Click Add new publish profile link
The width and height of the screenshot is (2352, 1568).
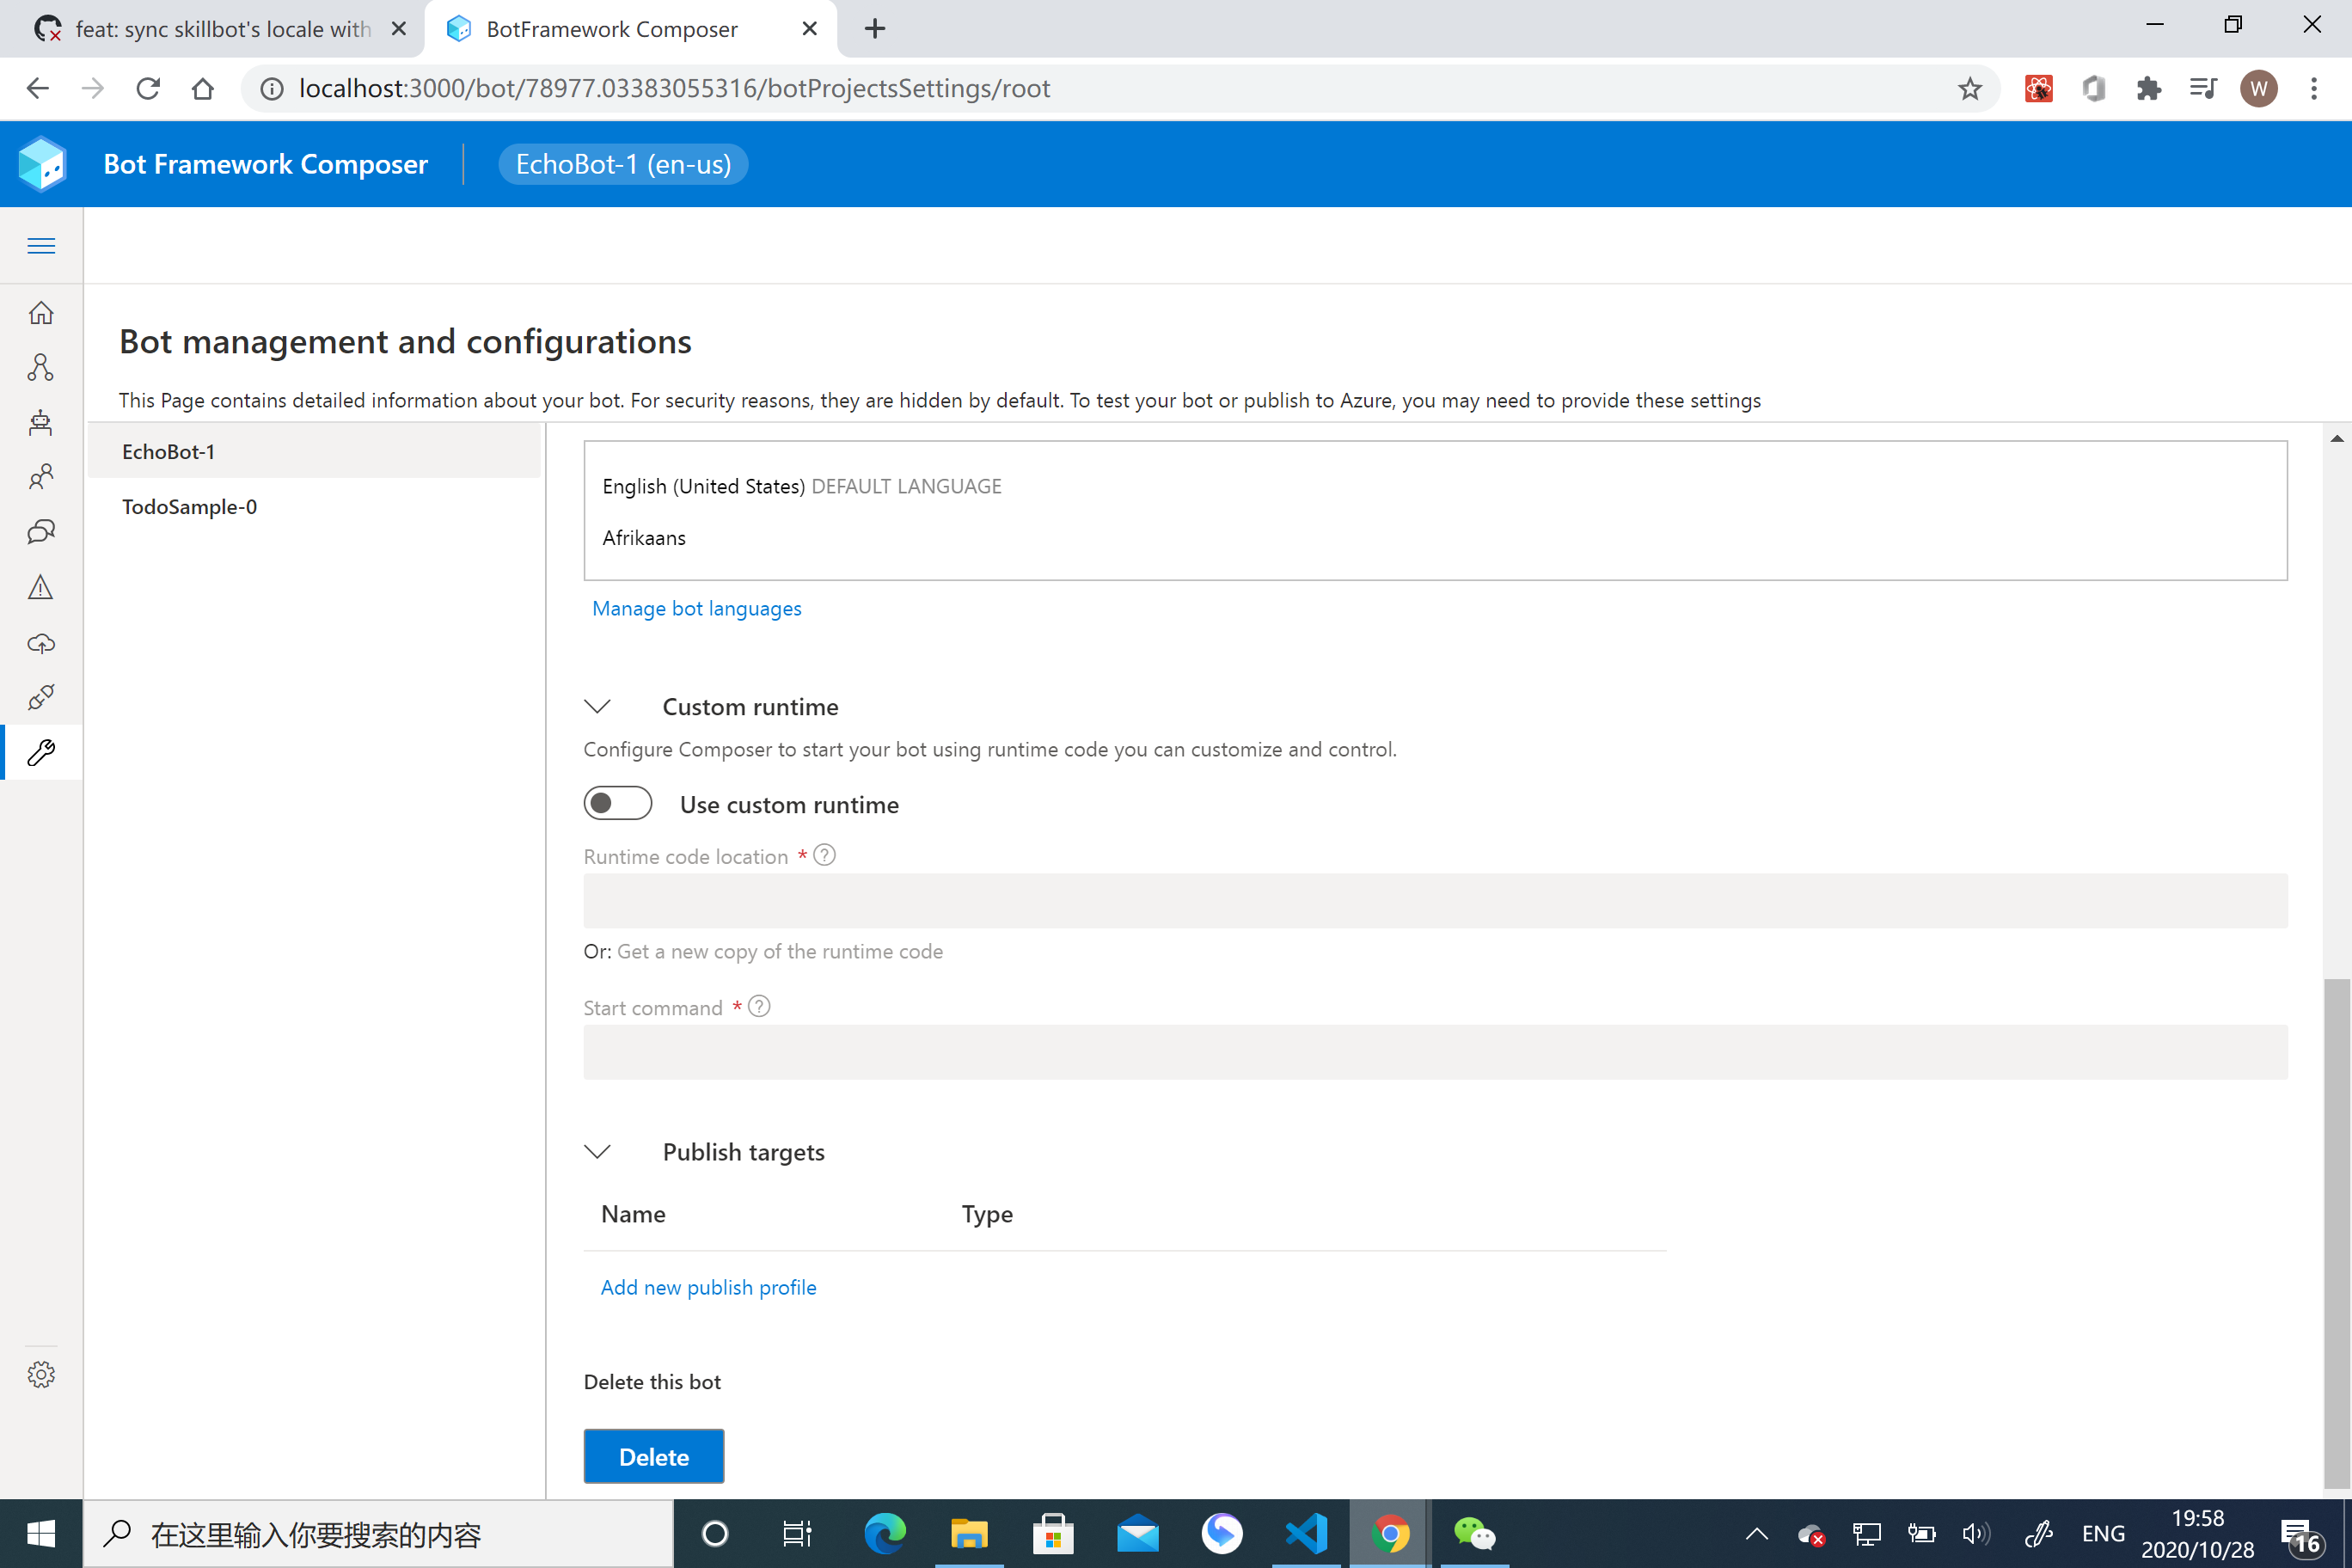708,1288
